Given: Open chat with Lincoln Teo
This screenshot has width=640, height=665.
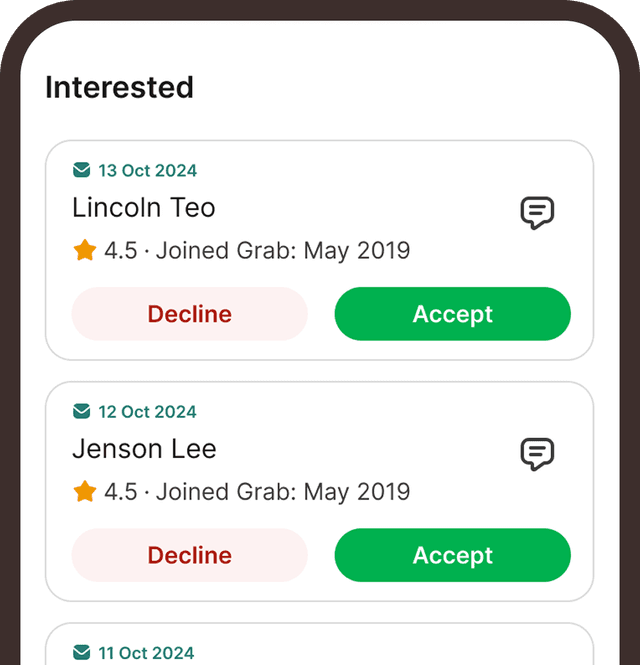Looking at the screenshot, I should pos(537,212).
